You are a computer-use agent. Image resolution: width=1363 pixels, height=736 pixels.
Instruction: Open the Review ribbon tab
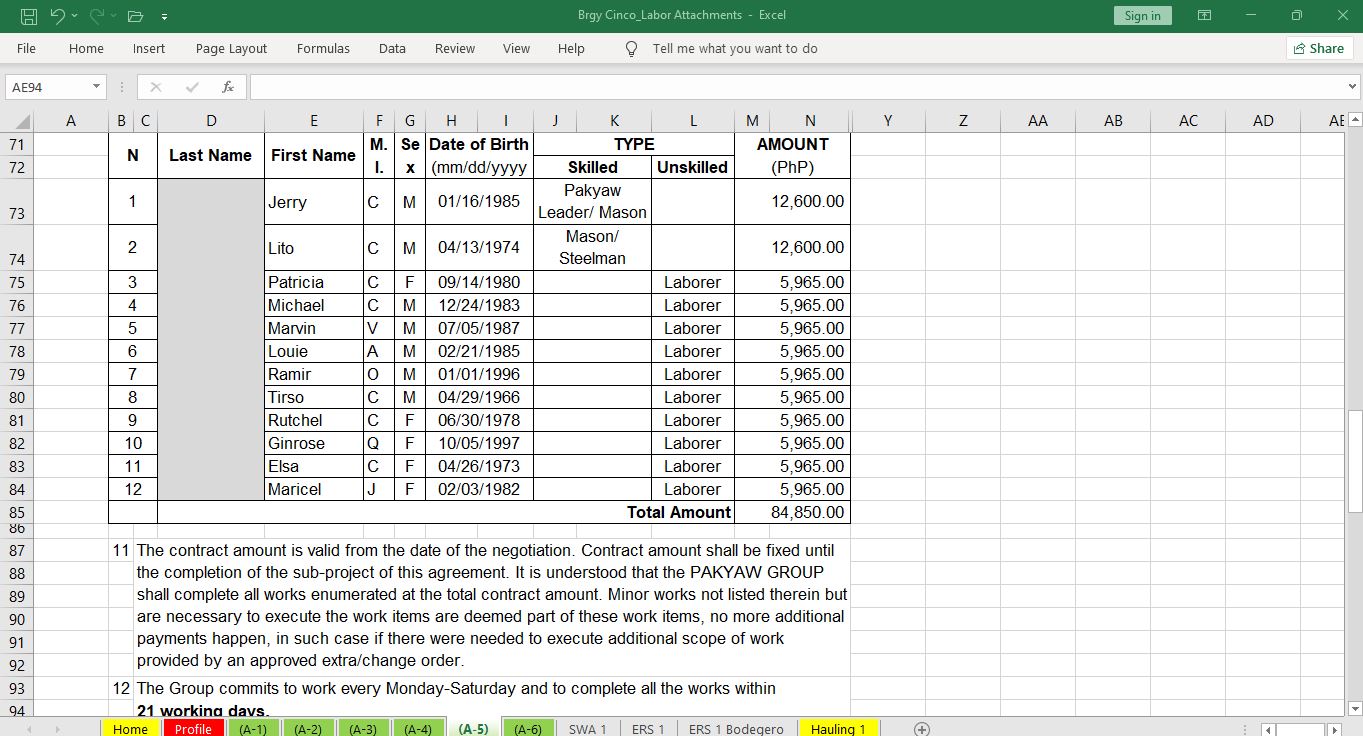point(455,48)
